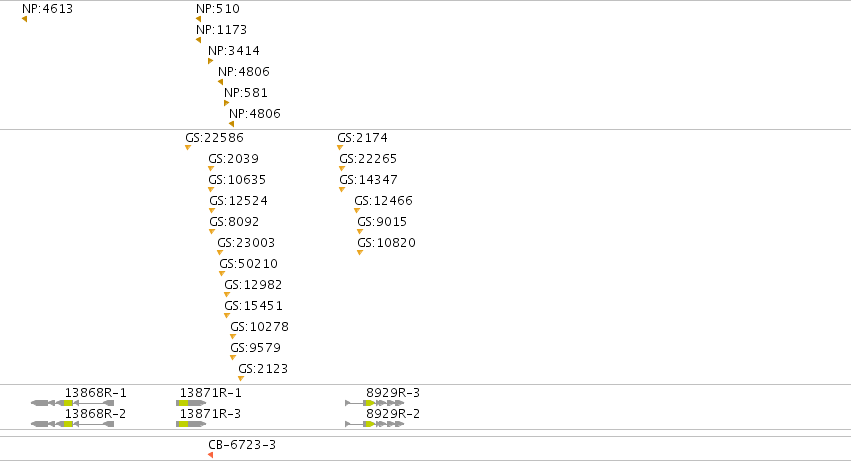Click triangle marker under GS:23003
Image resolution: width=851 pixels, height=461 pixels.
pyautogui.click(x=220, y=252)
